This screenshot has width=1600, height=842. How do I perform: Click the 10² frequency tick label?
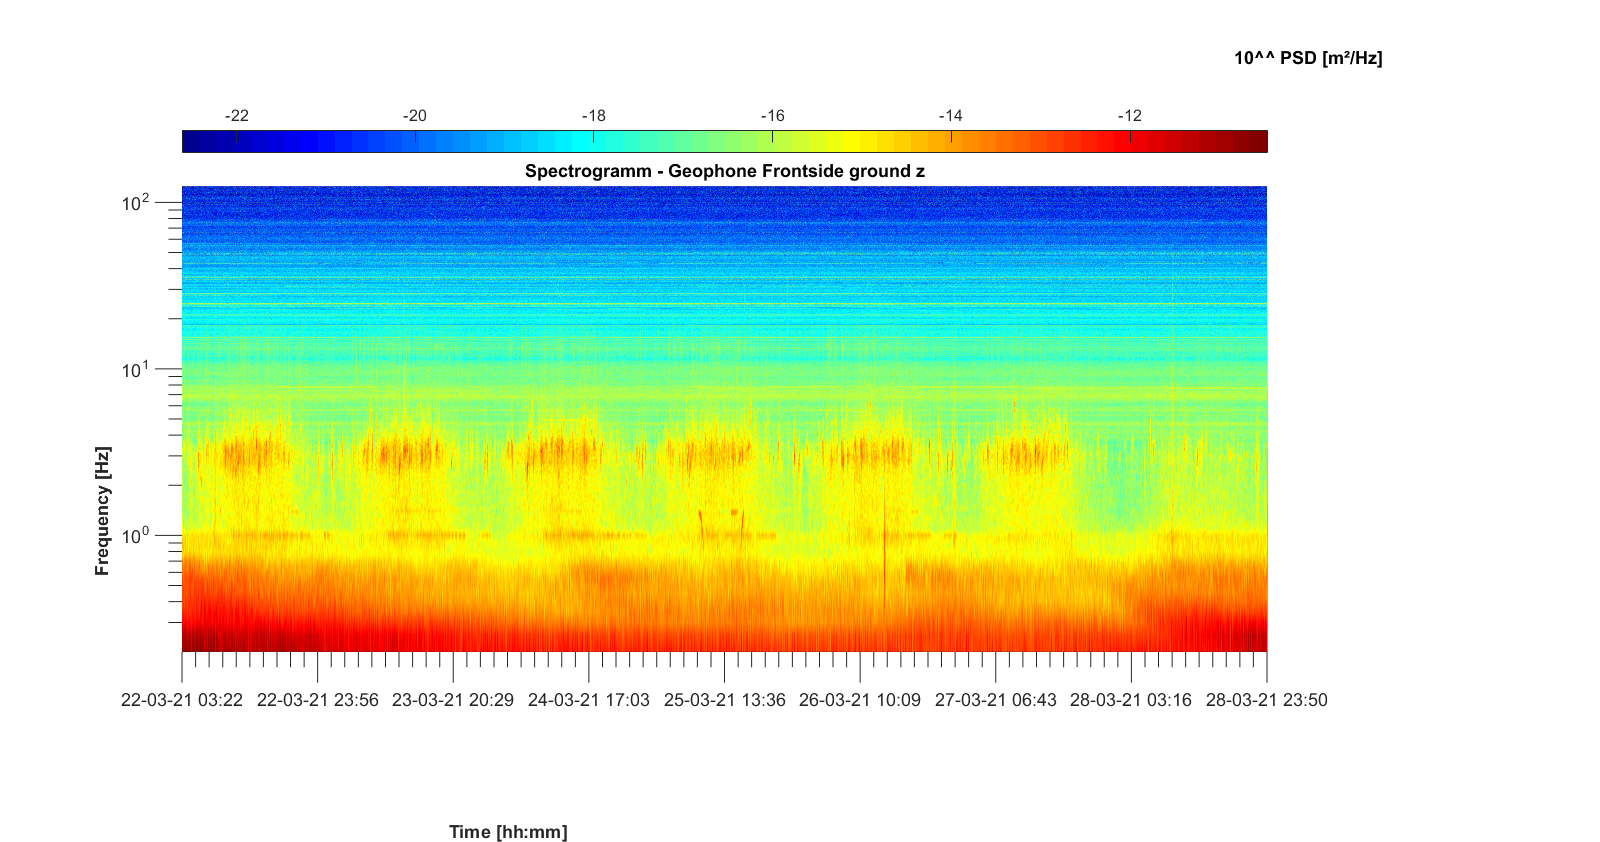[x=135, y=204]
